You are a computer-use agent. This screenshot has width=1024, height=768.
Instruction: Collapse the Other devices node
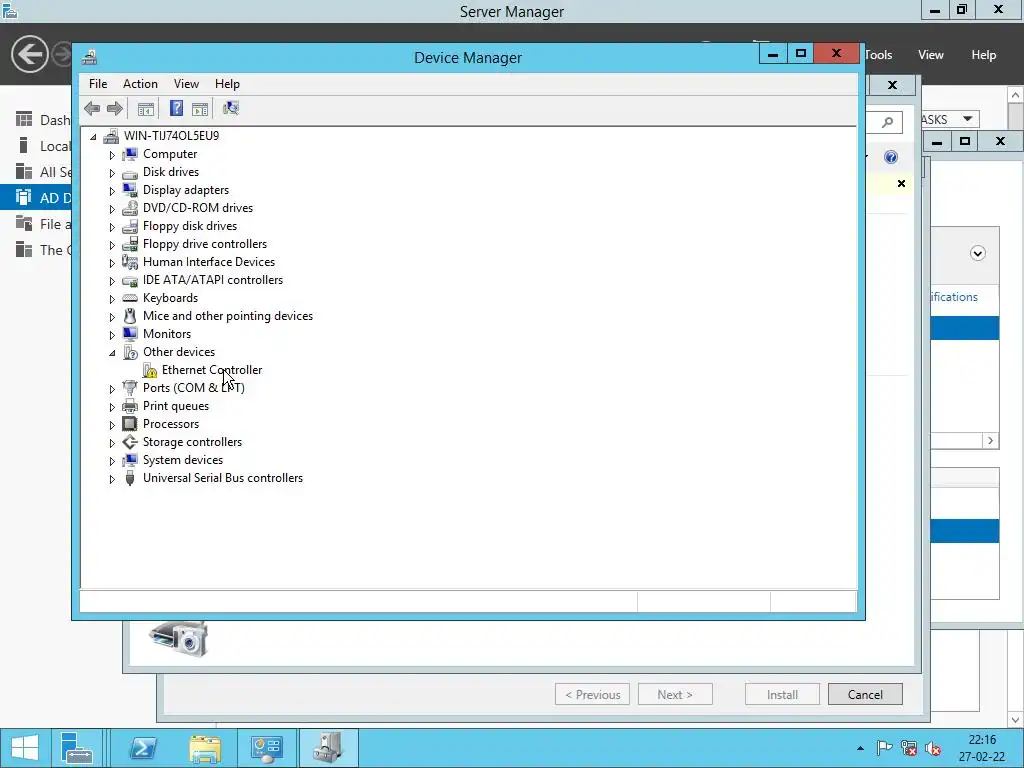point(112,353)
